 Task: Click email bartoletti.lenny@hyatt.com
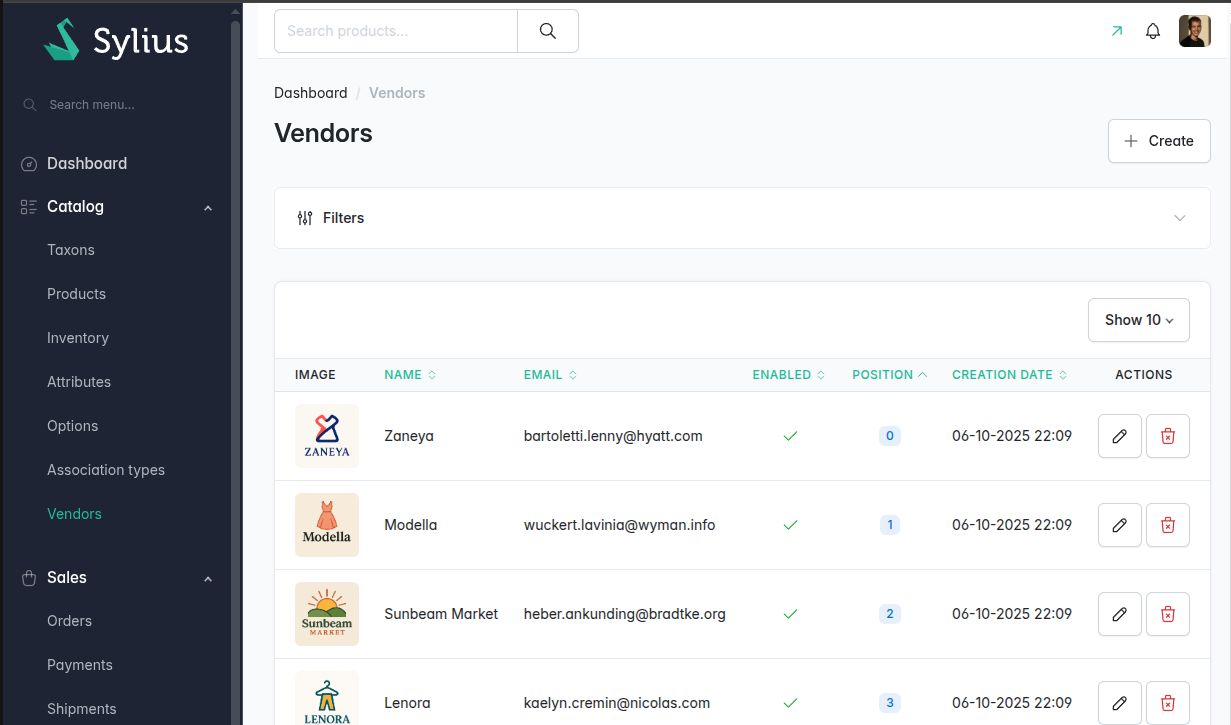pyautogui.click(x=613, y=436)
